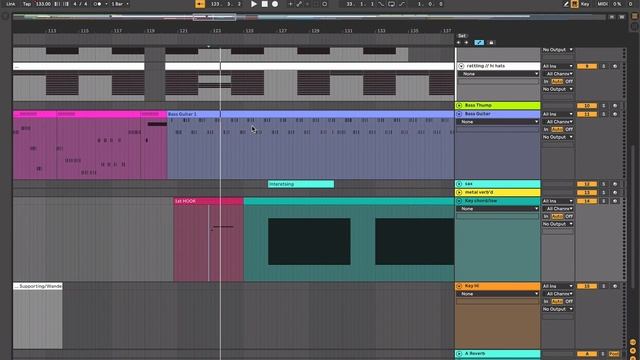Select the Interesting clip on sax track

pos(301,184)
